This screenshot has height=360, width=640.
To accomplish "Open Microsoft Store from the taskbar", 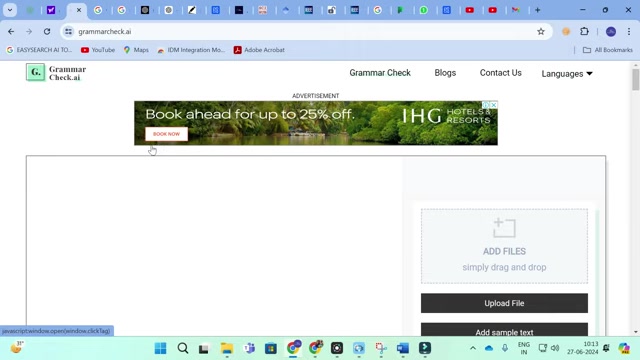I will point(271,348).
